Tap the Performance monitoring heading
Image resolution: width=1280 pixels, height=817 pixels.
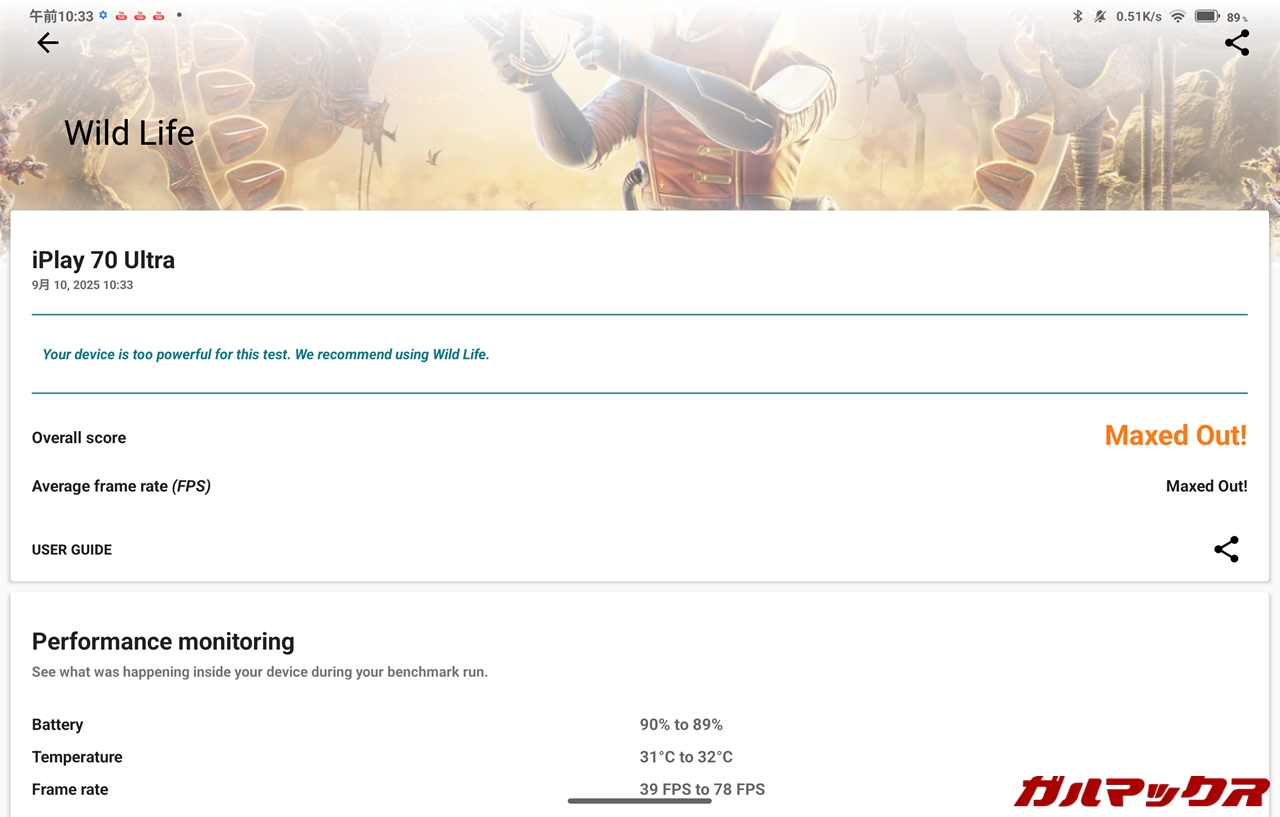tap(163, 641)
